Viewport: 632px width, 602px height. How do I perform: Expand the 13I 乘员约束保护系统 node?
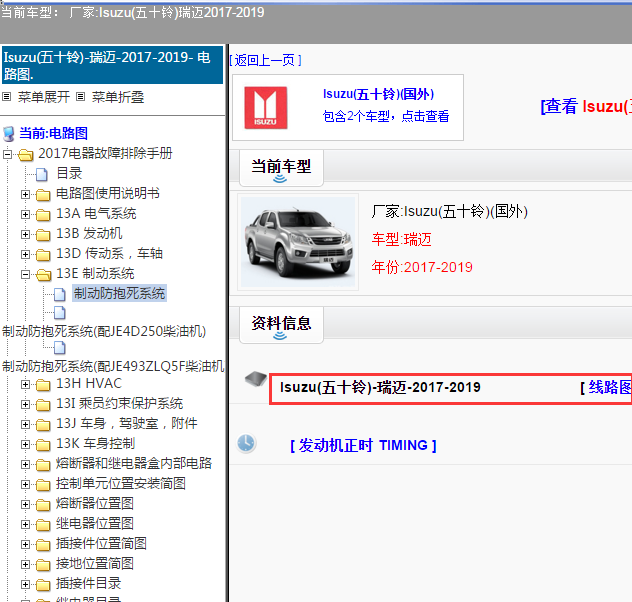click(x=25, y=405)
